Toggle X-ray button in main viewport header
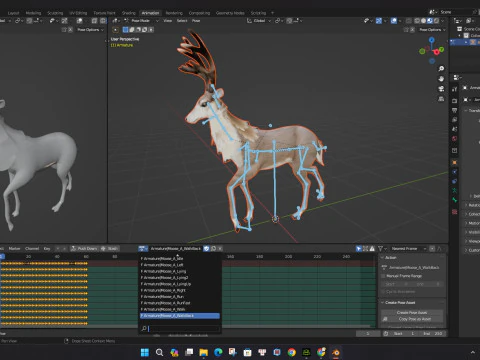Image resolution: width=480 pixels, height=360 pixels. pyautogui.click(x=409, y=21)
